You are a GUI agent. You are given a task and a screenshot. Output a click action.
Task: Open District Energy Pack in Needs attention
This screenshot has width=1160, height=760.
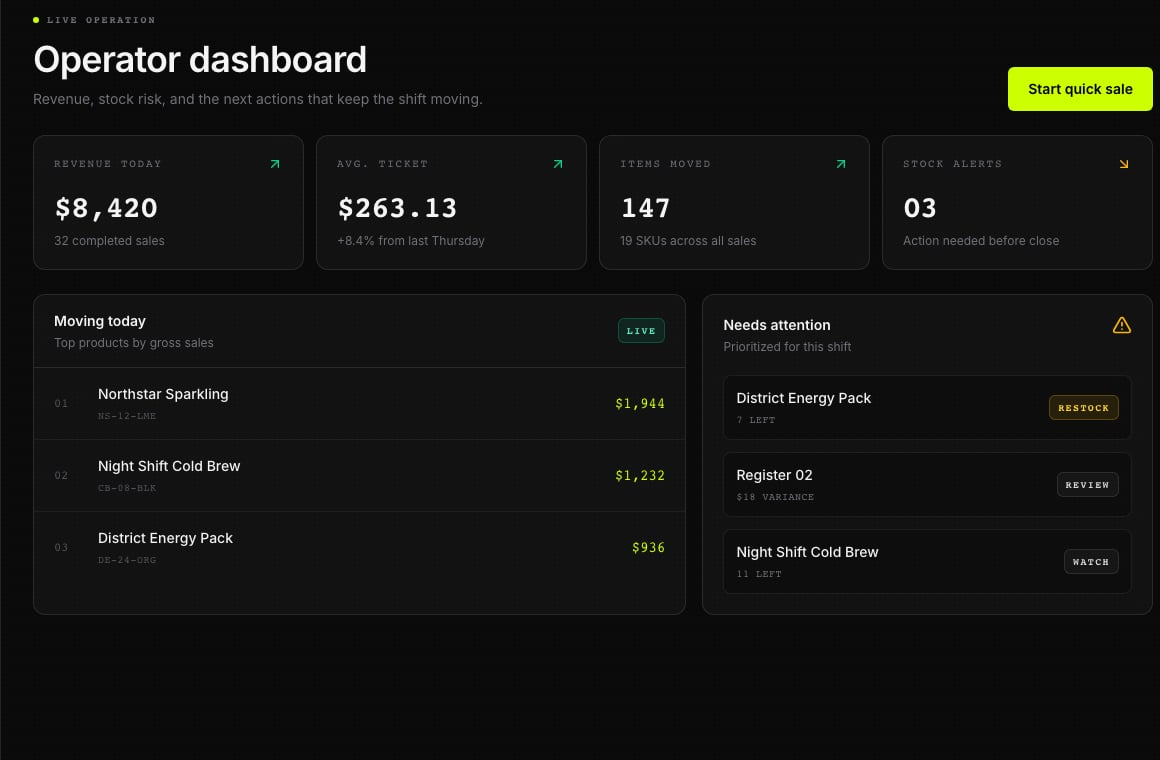tap(927, 408)
